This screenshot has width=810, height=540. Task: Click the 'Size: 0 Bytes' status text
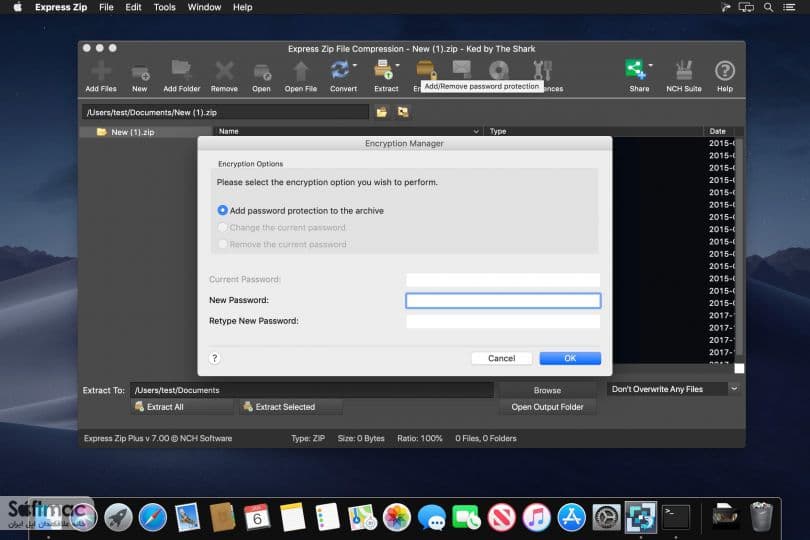(361, 438)
